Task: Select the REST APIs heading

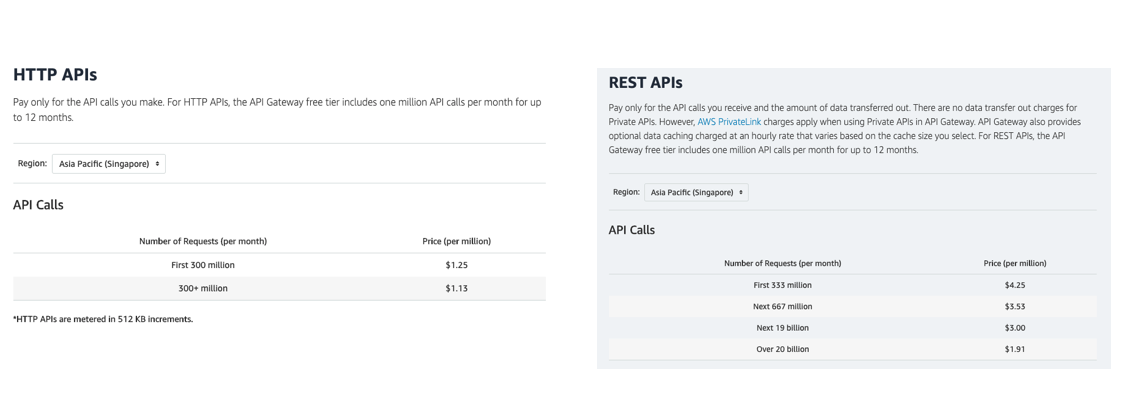Action: click(x=646, y=83)
